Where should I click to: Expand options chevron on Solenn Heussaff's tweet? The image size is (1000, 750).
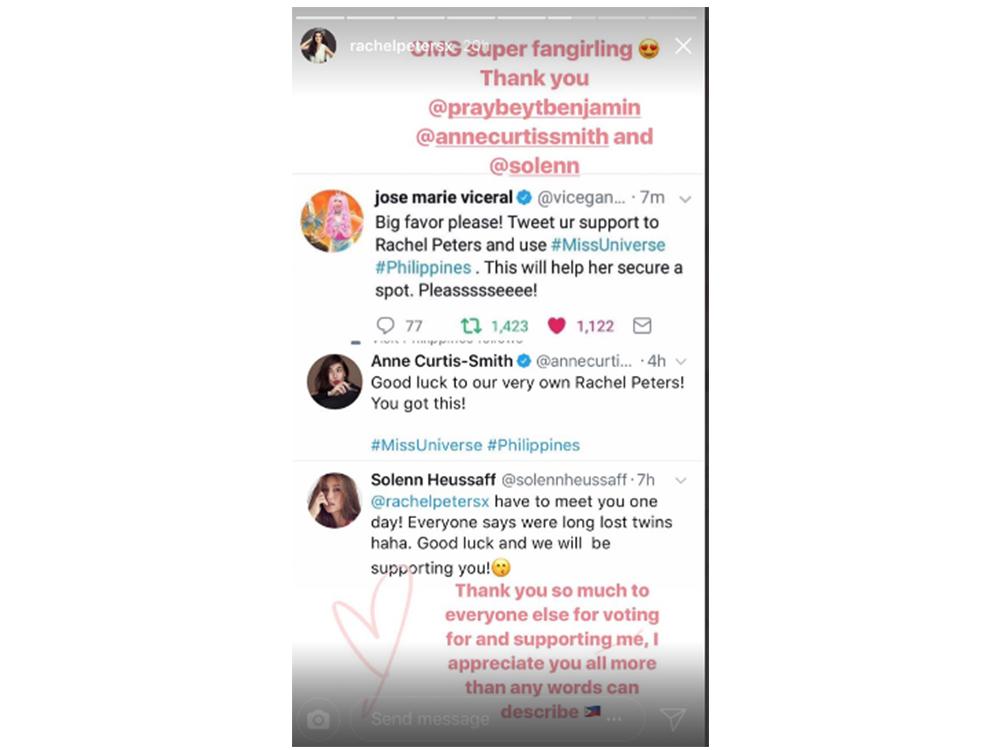pos(681,480)
